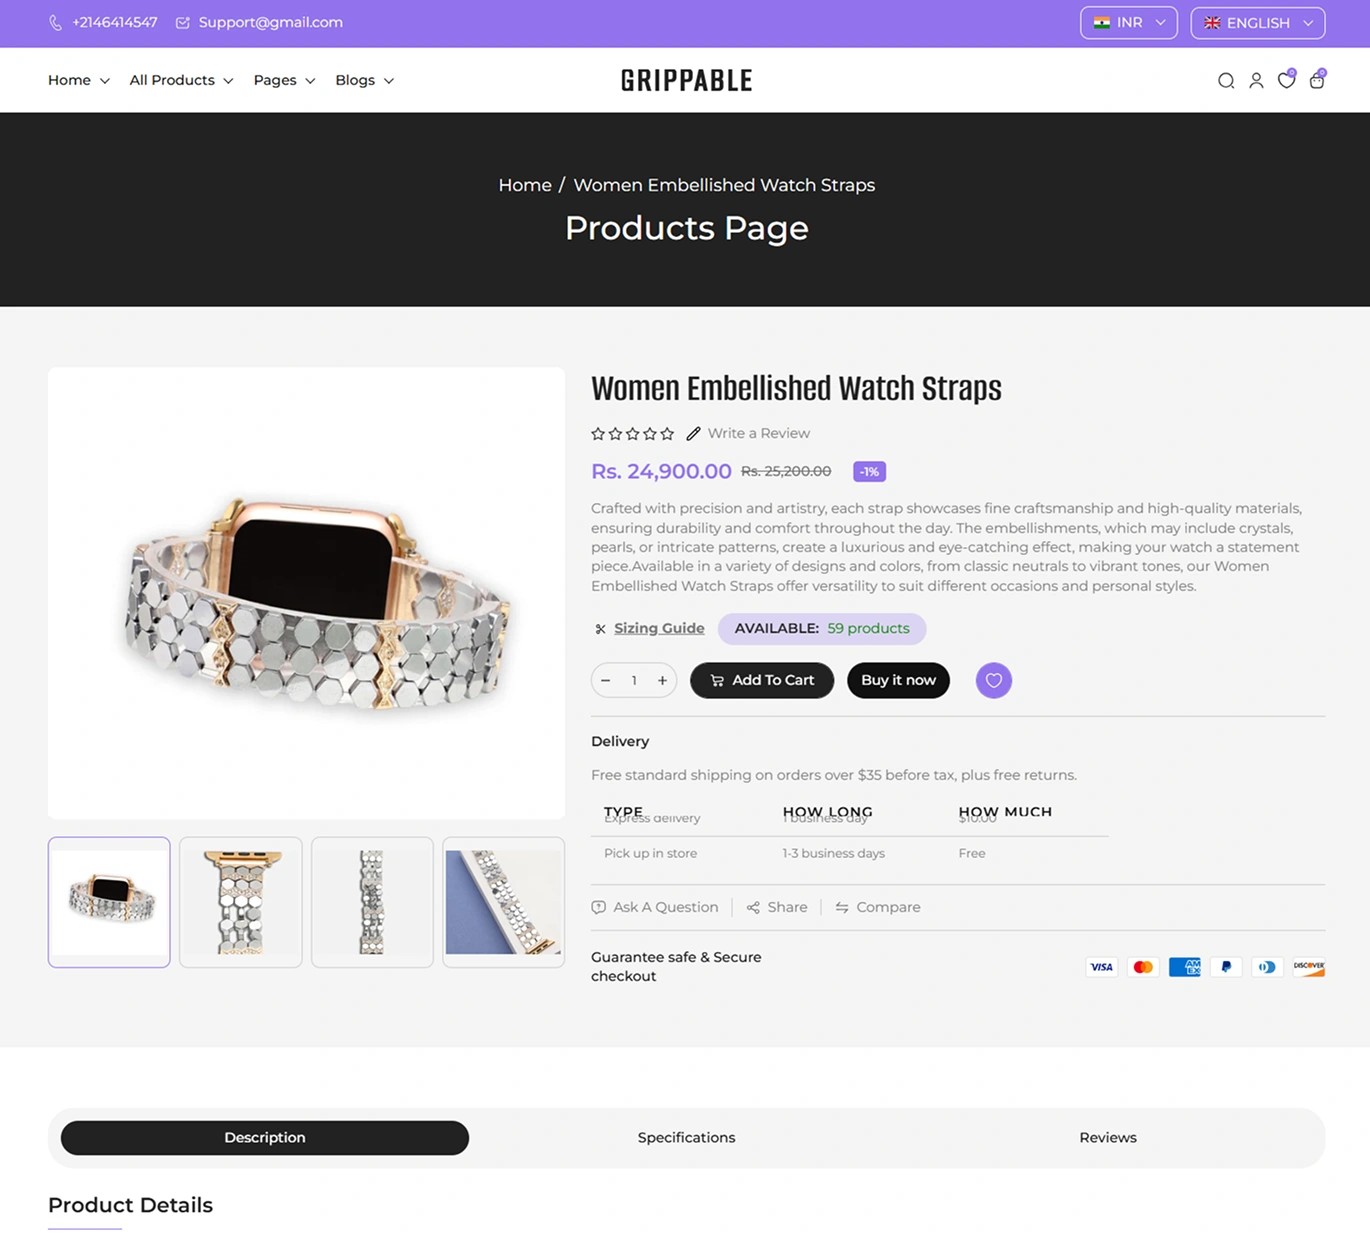
Task: Click the quantity input field
Action: click(634, 681)
